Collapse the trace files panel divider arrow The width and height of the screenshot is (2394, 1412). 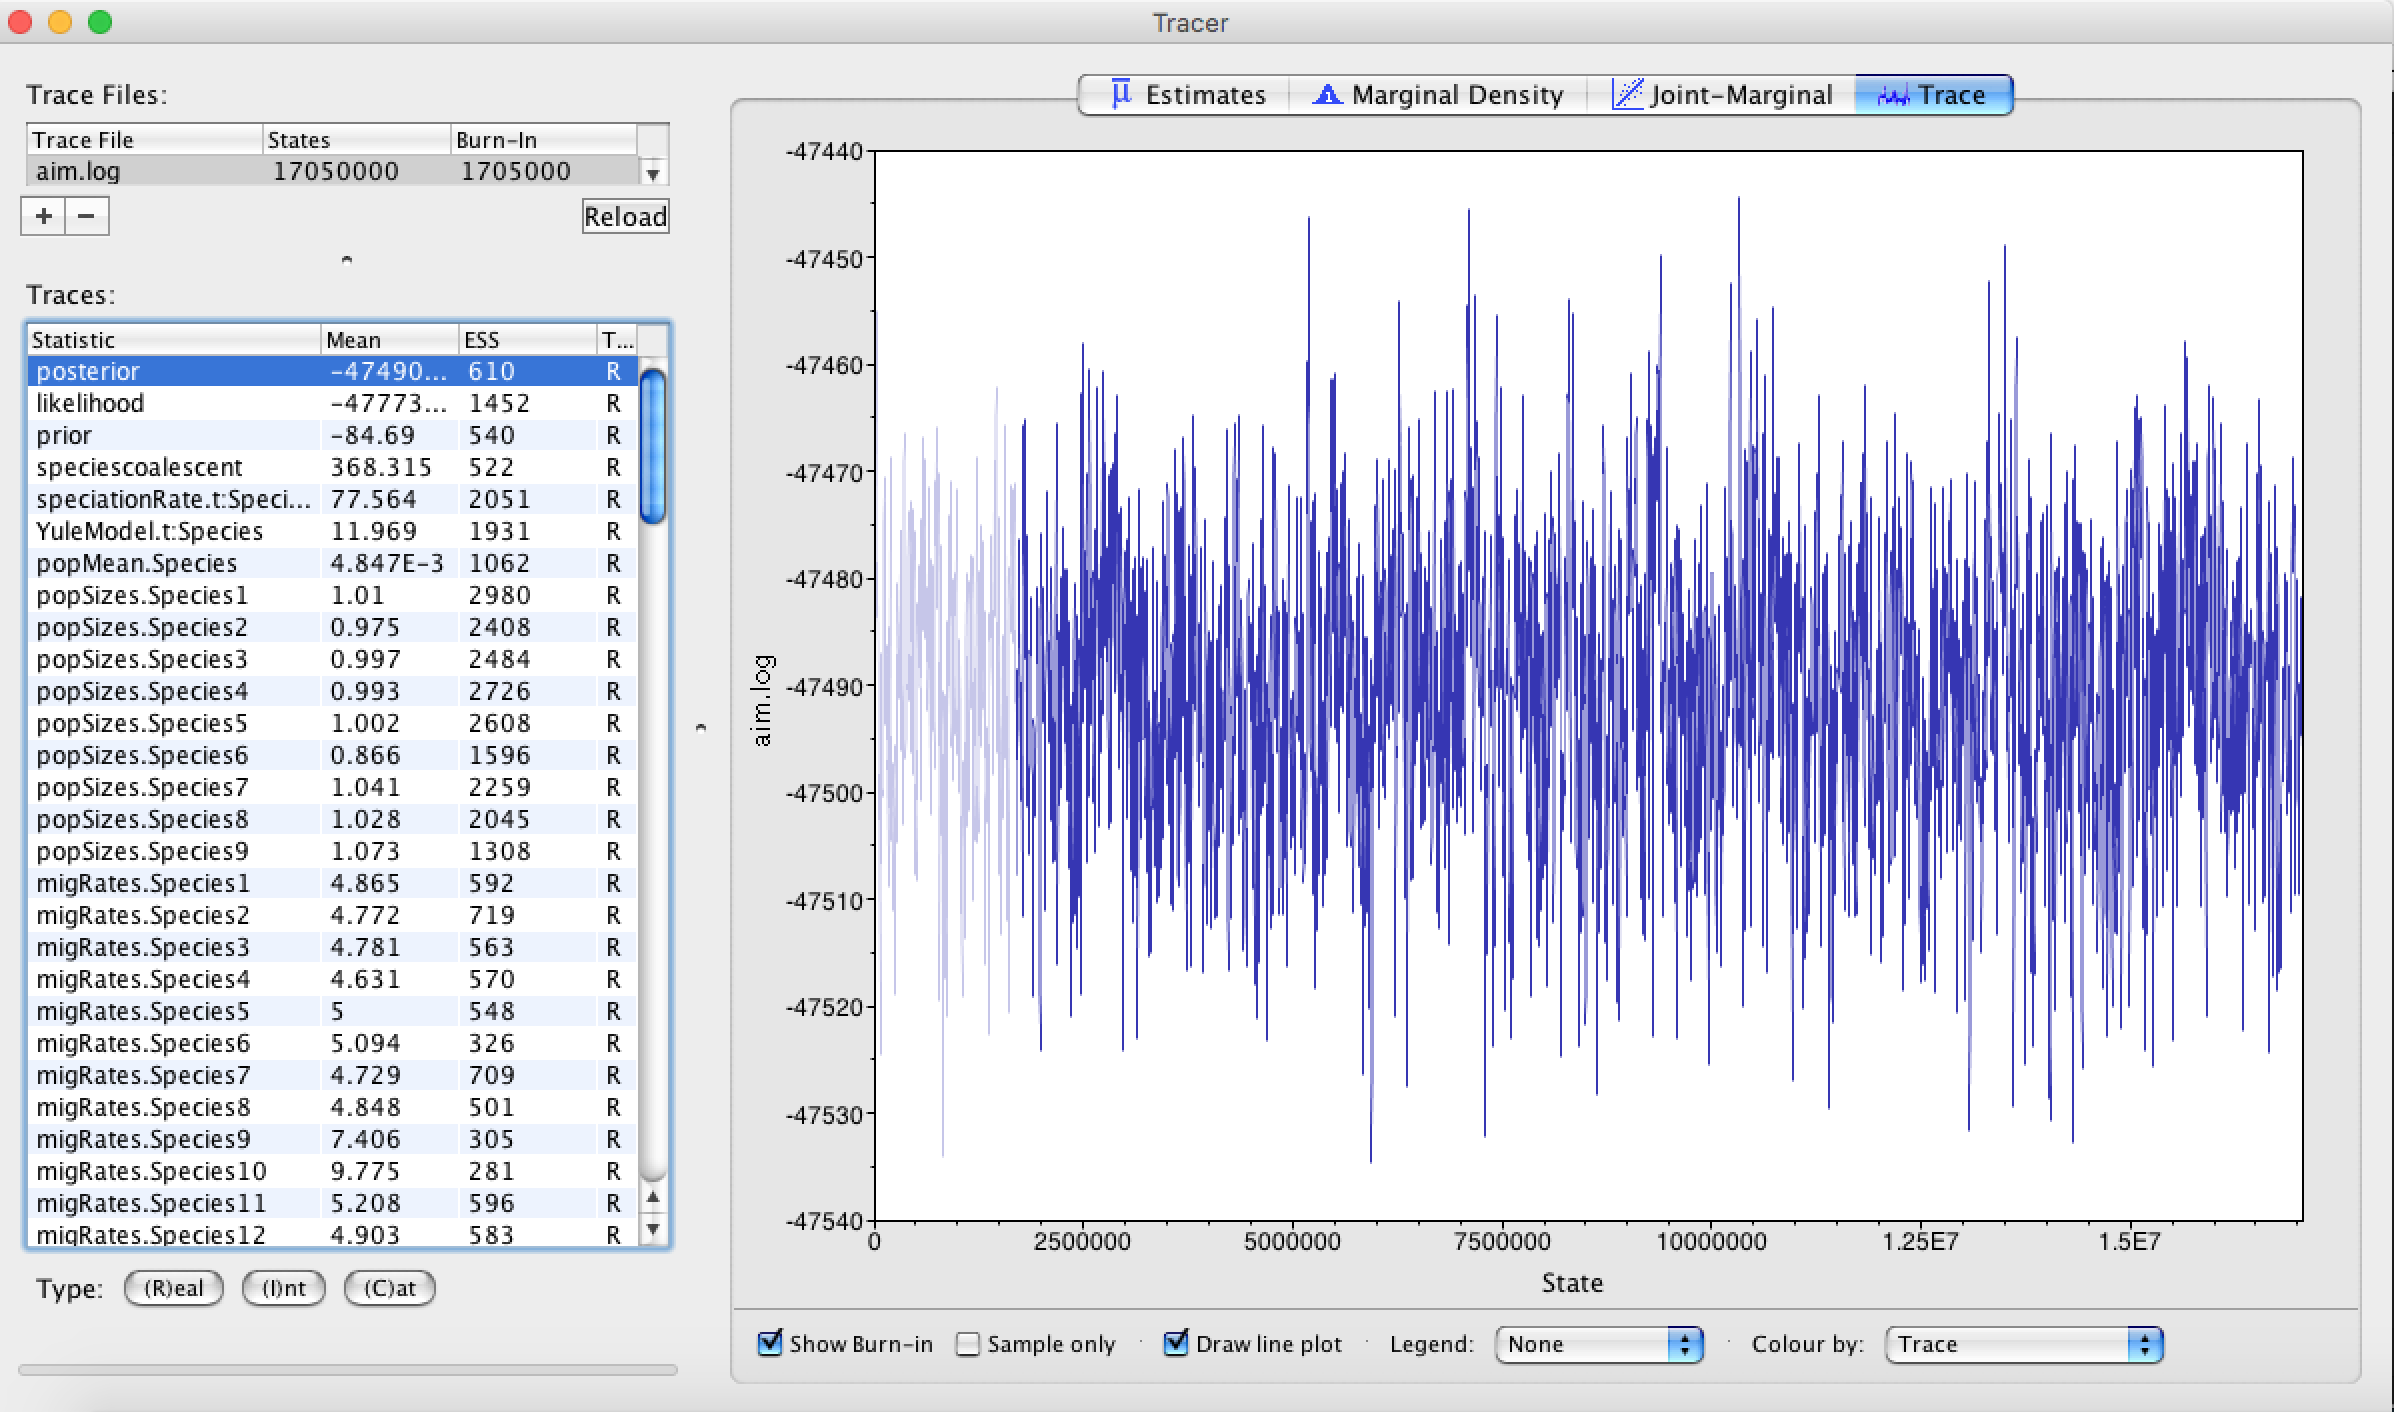point(347,259)
